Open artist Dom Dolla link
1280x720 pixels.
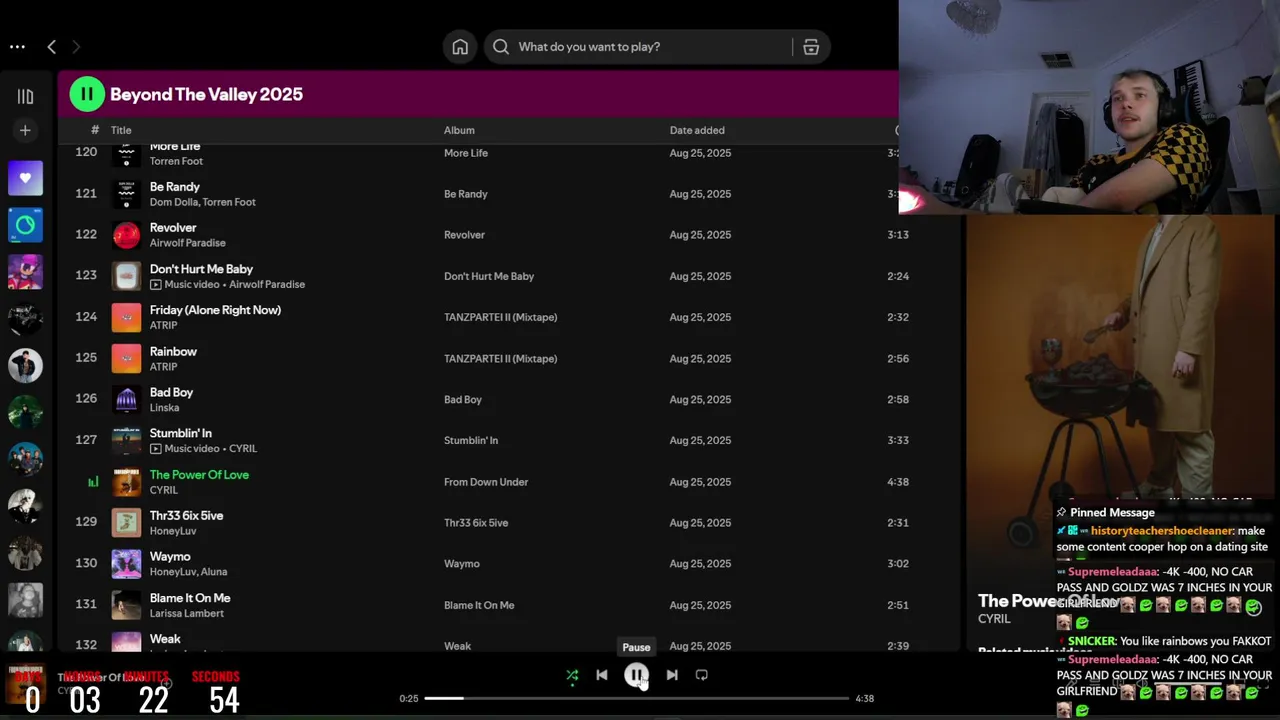point(173,202)
